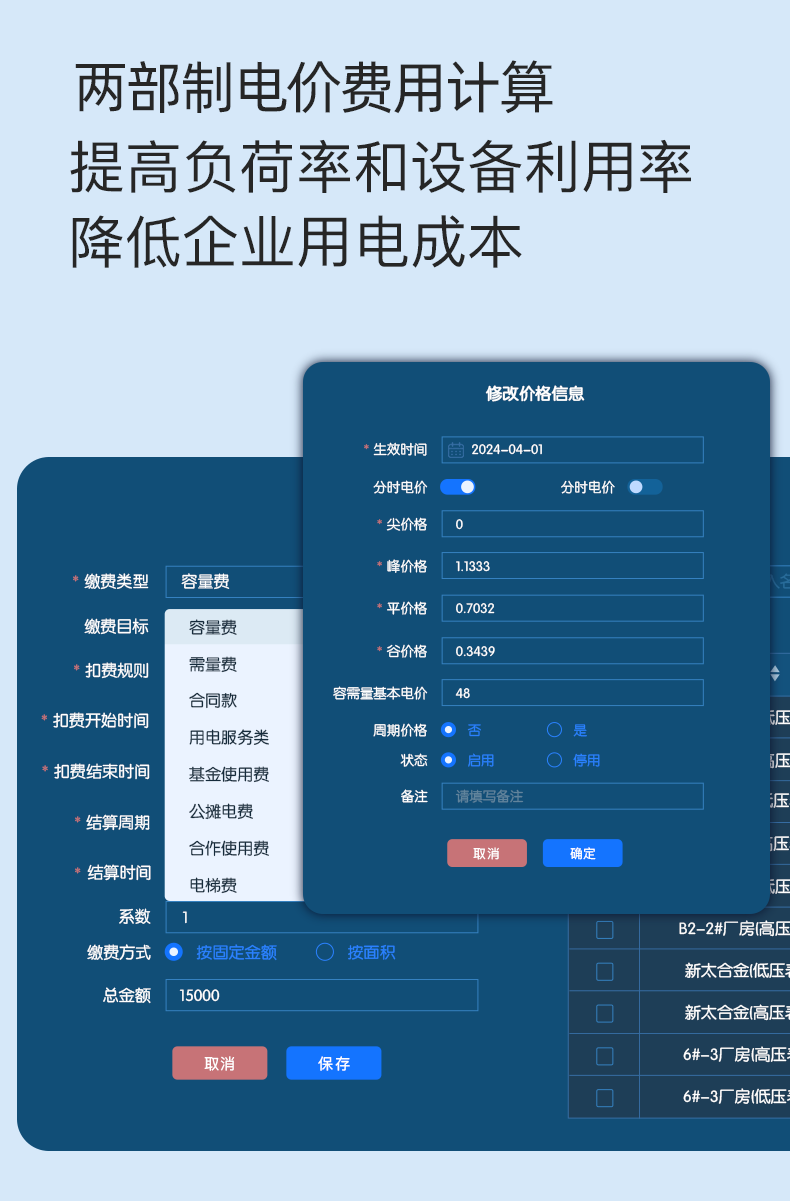790x1201 pixels.
Task: Tick the checkbox for 6#-3厂房(低压 row
Action: coord(605,1097)
